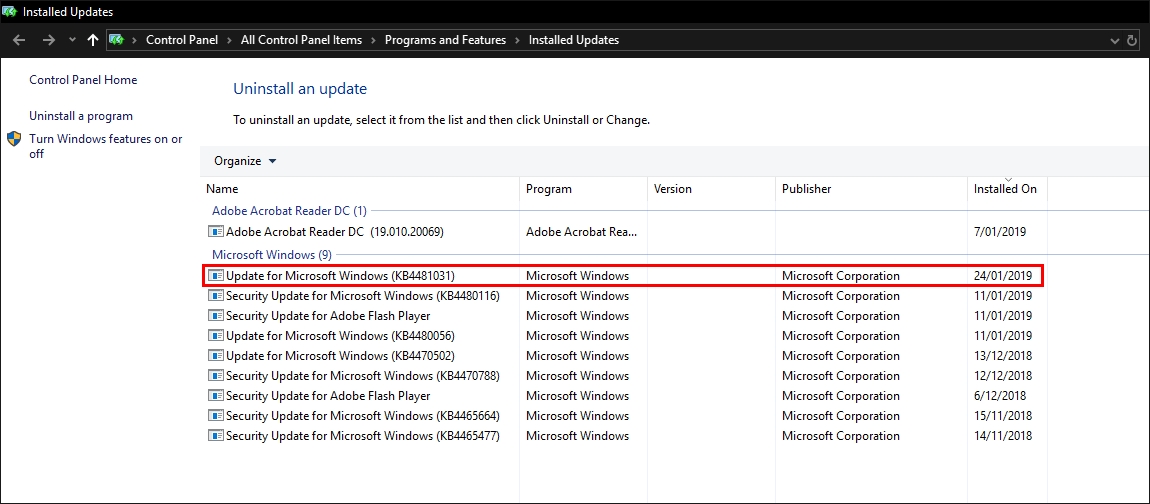1150x504 pixels.
Task: Sort by Publisher column header
Action: pos(872,189)
